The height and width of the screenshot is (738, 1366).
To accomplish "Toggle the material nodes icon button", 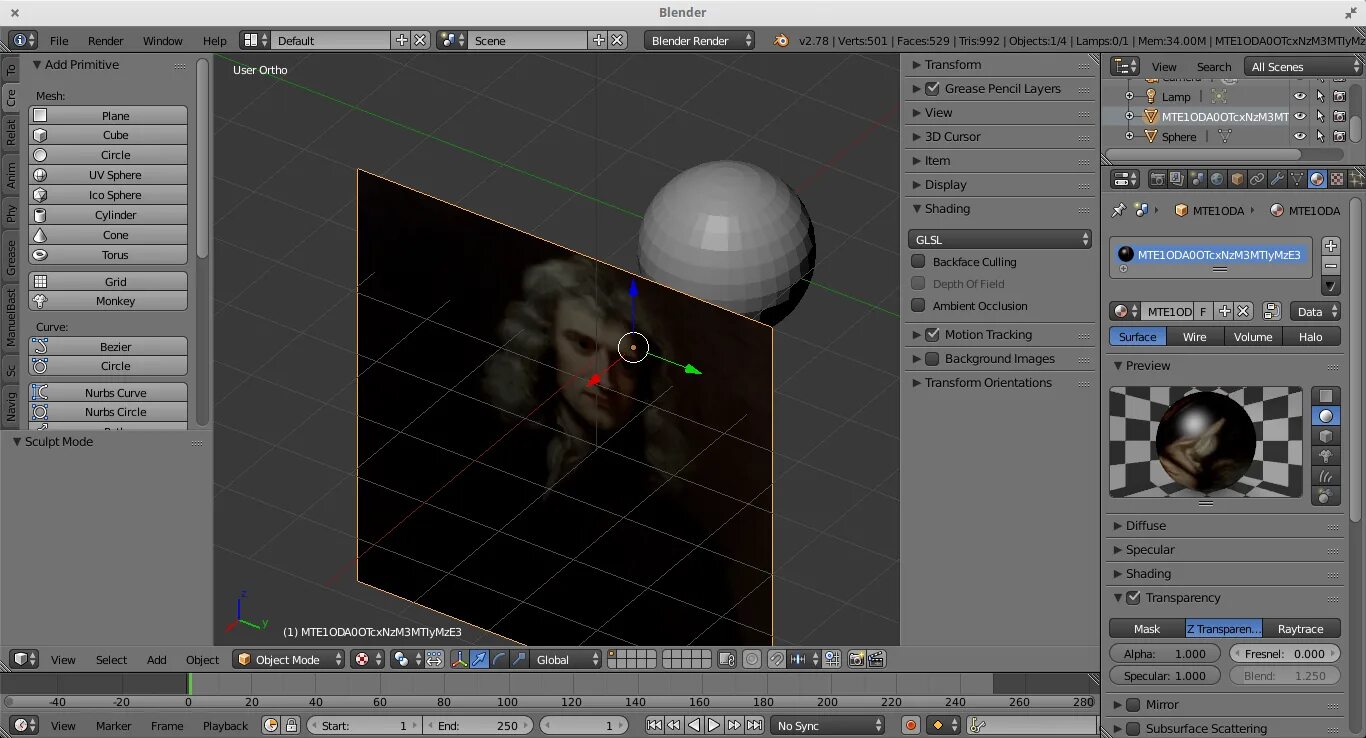I will pyautogui.click(x=1272, y=311).
